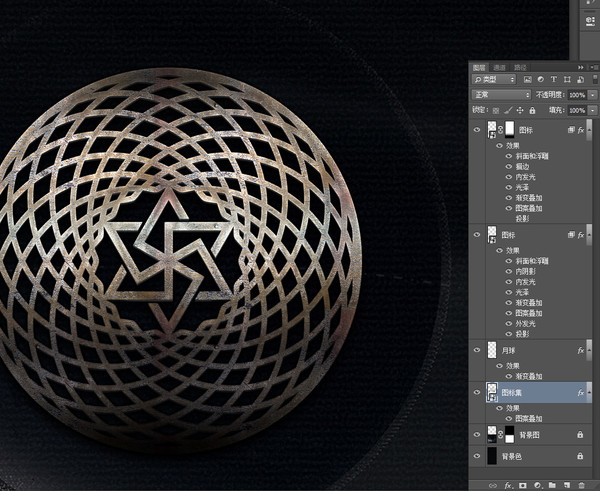Filter layers by pixel image icon

pyautogui.click(x=528, y=79)
